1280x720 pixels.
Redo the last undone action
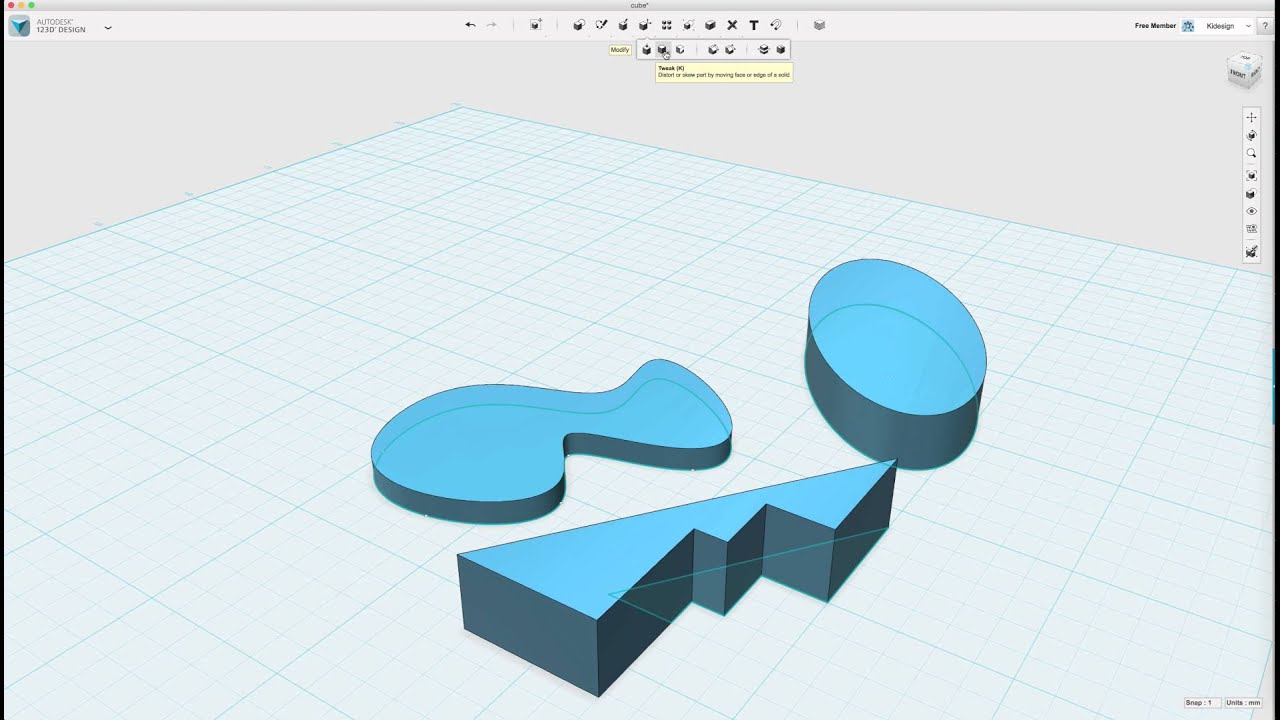pos(491,25)
